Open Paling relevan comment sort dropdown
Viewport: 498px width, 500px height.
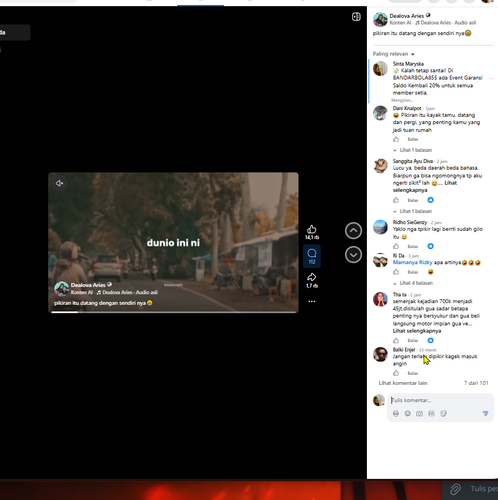[393, 54]
